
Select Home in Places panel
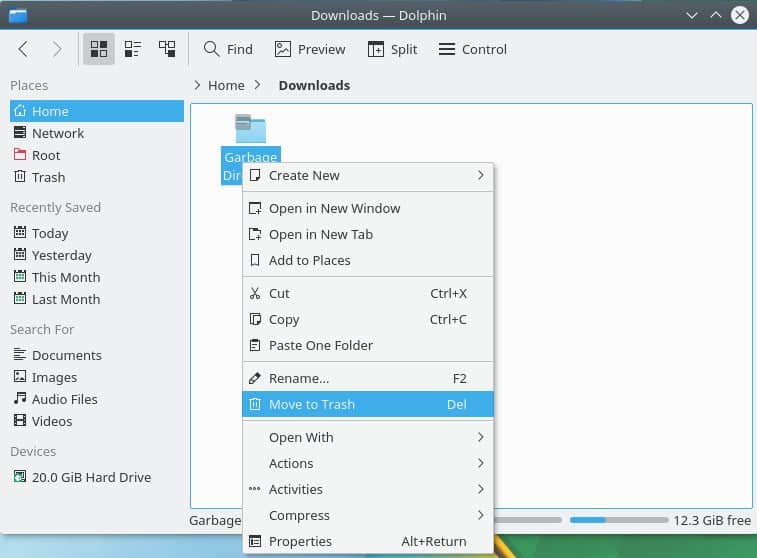97,111
